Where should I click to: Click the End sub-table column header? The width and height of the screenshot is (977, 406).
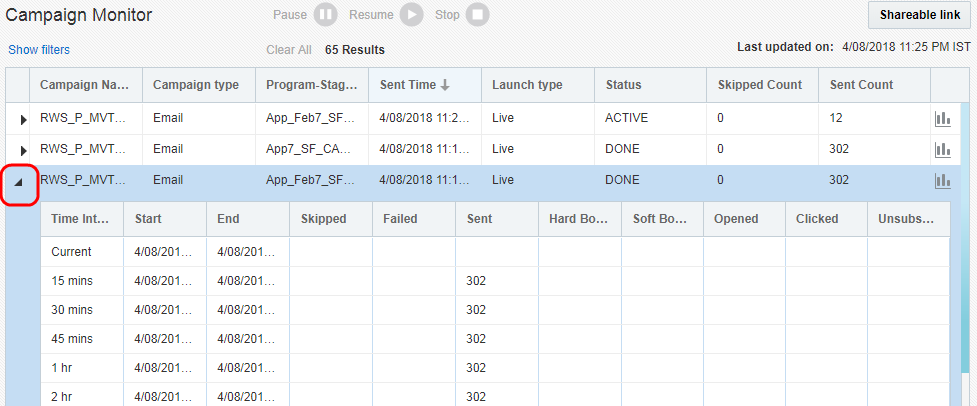tap(248, 219)
